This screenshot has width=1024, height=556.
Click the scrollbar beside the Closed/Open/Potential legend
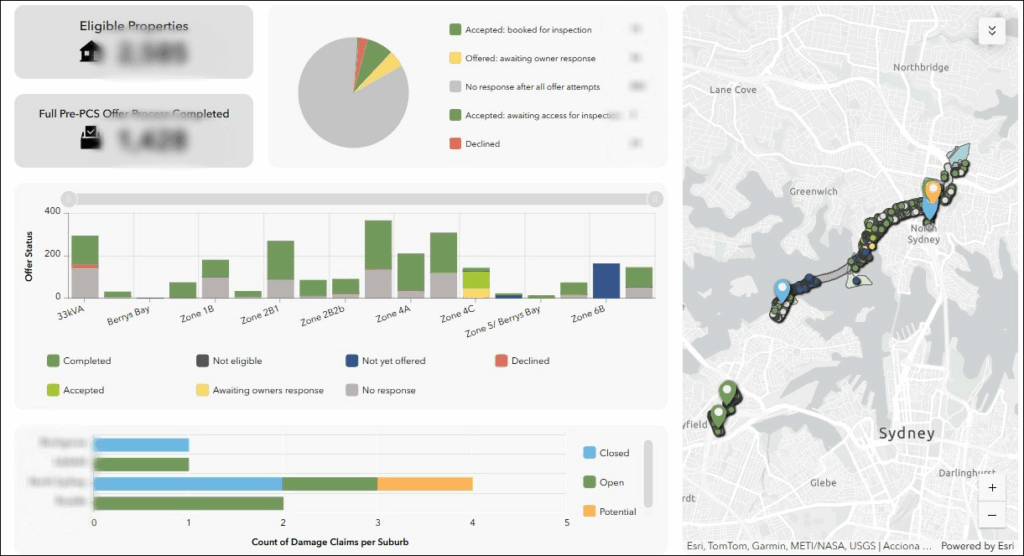click(x=648, y=474)
